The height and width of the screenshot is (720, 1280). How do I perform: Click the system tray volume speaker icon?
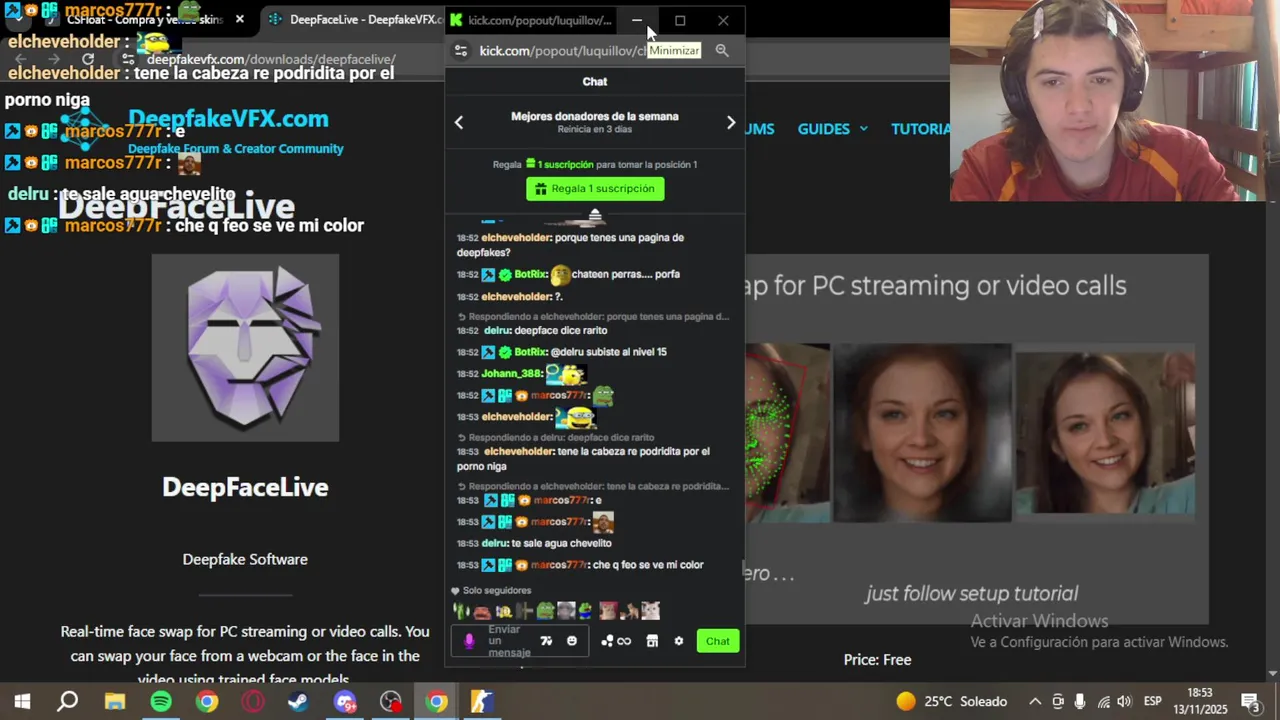click(1125, 702)
